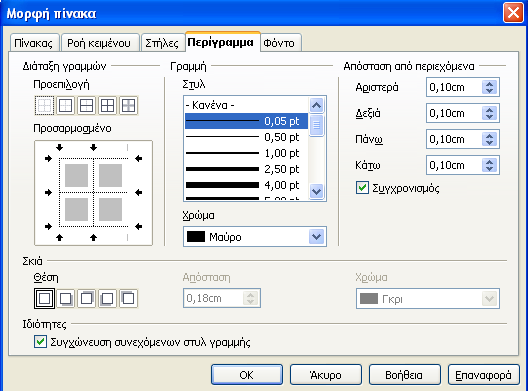The width and height of the screenshot is (528, 391).
Task: Click the shadow Απόσταση stepper arrows
Action: coord(251,298)
